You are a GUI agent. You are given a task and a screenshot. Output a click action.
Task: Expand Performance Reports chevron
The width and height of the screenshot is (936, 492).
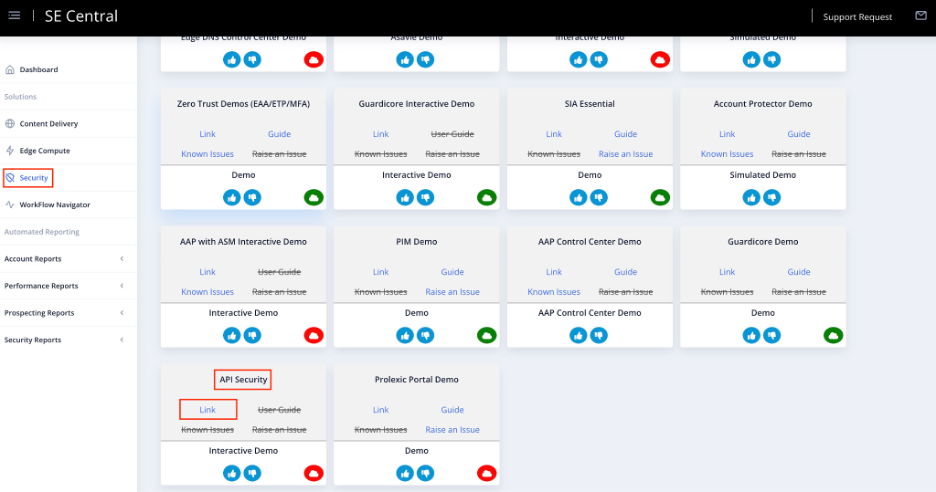[122, 285]
